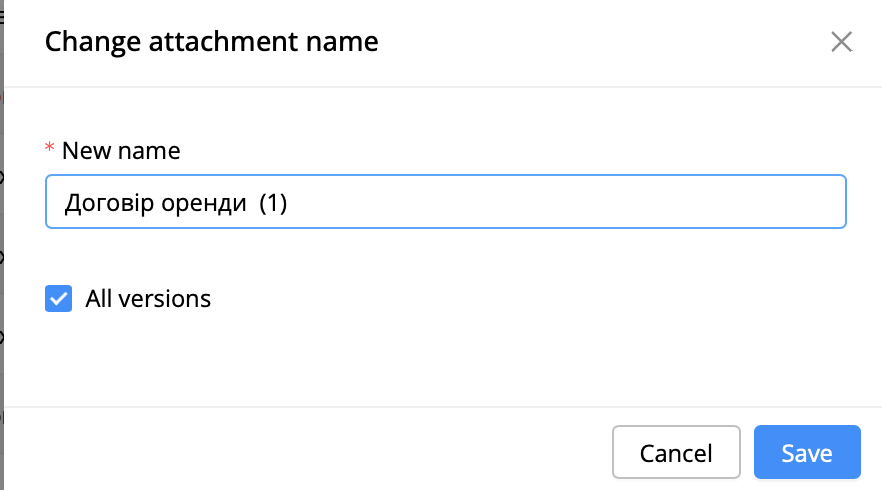Image resolution: width=882 pixels, height=490 pixels.
Task: Click the blue Save button
Action: [807, 452]
